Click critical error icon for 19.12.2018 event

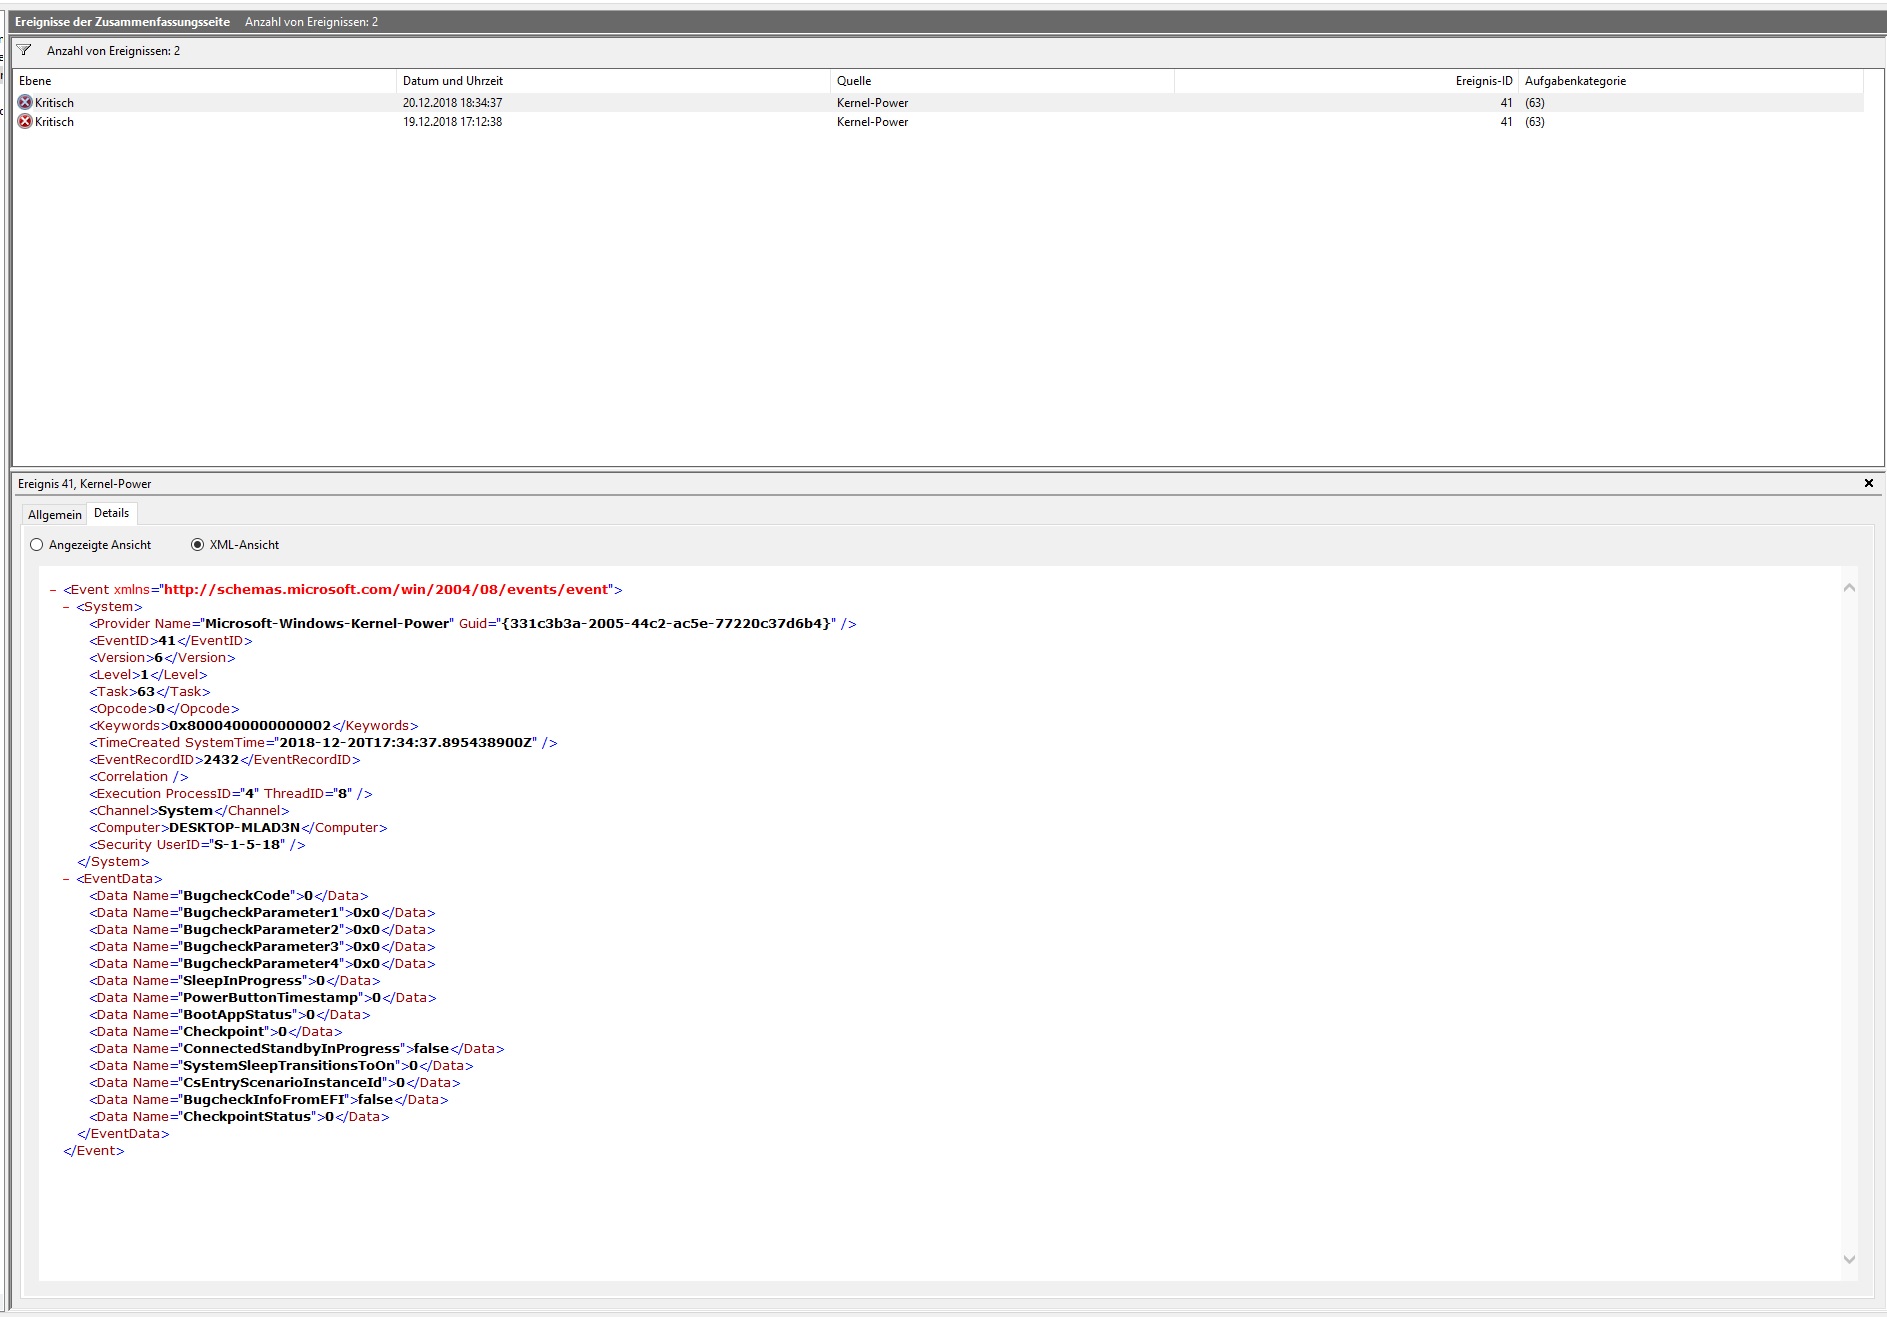pos(25,121)
